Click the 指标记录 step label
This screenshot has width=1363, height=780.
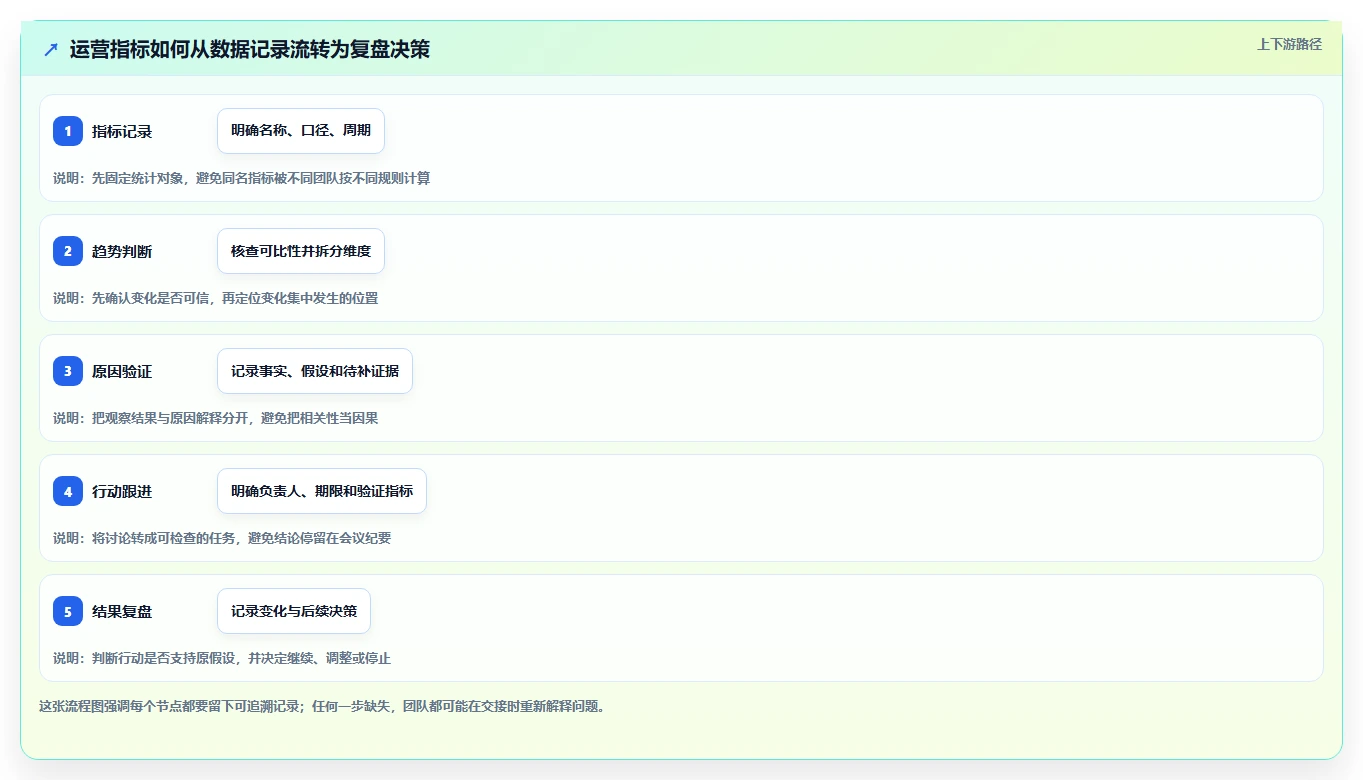(122, 131)
